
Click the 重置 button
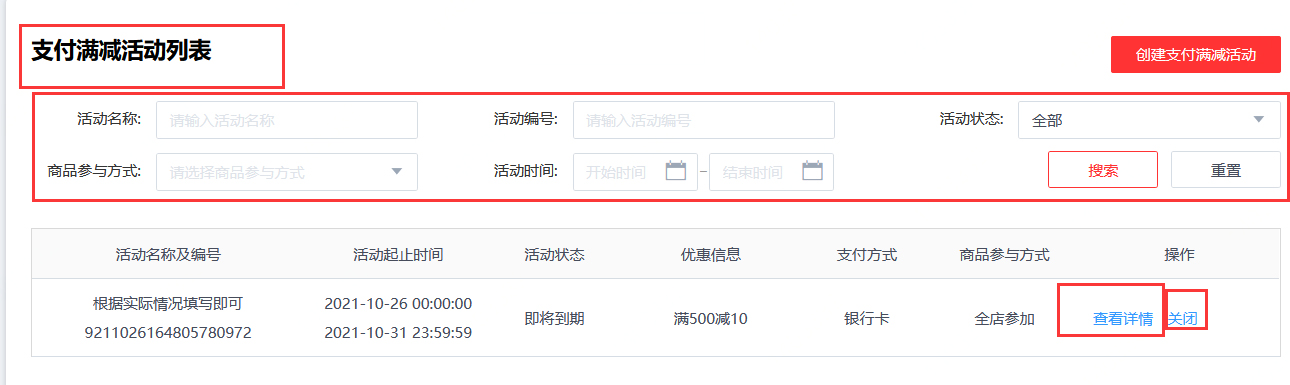pos(1226,170)
